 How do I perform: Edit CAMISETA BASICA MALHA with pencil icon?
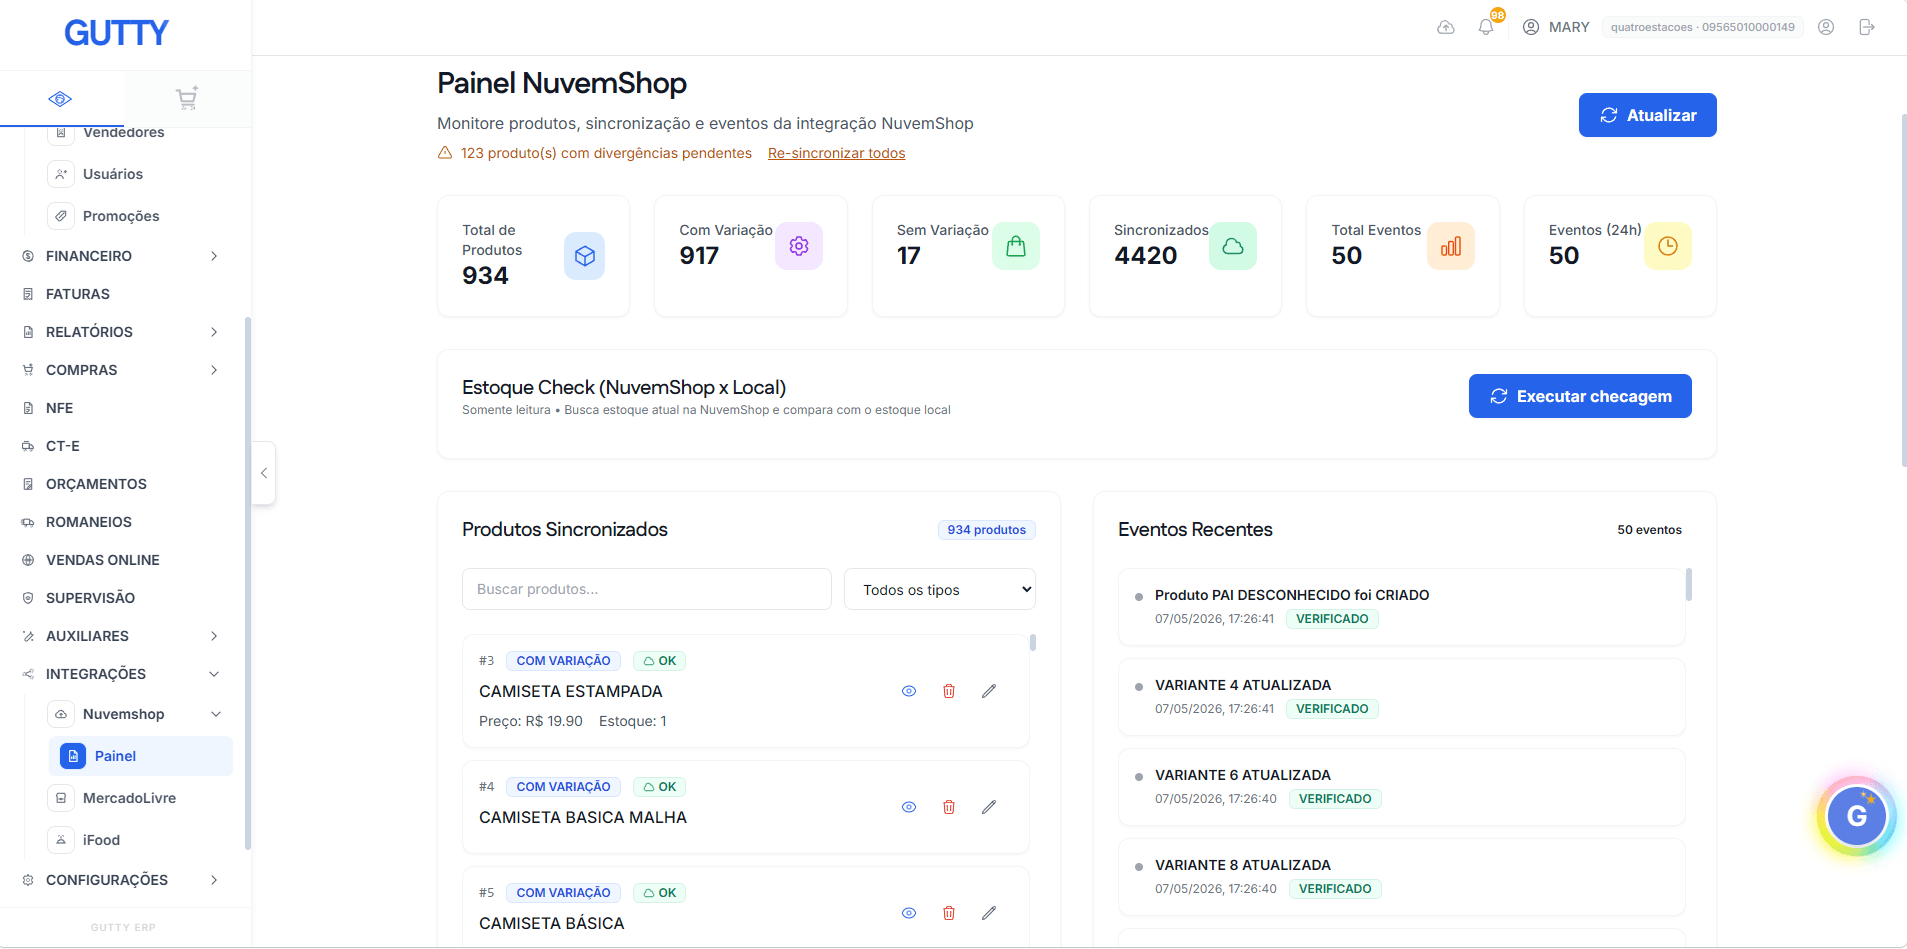989,807
